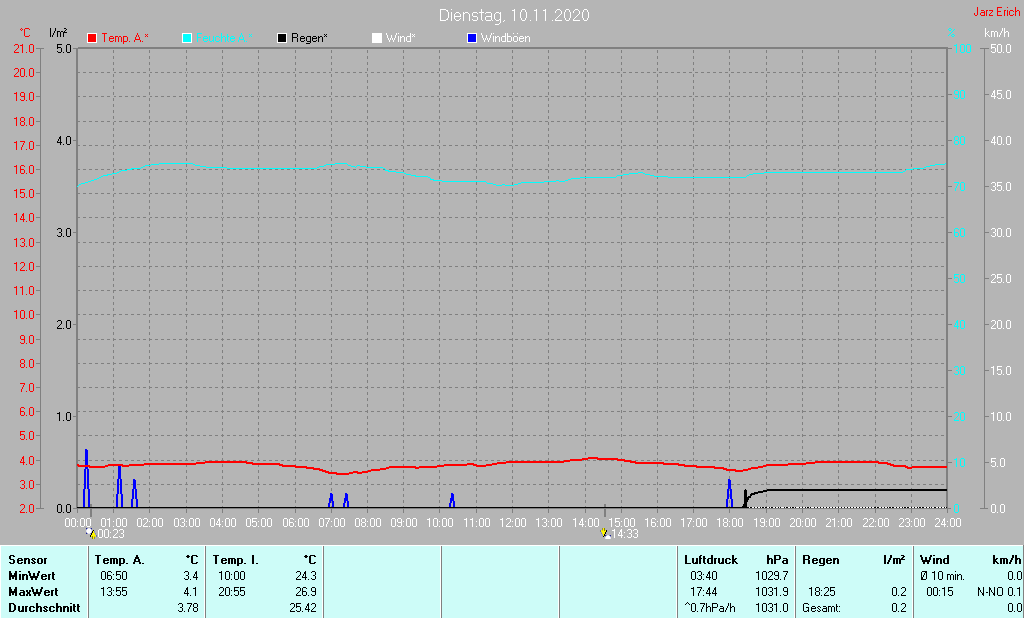Click the maximum outdoor temperature time '13:55'

[x=114, y=592]
